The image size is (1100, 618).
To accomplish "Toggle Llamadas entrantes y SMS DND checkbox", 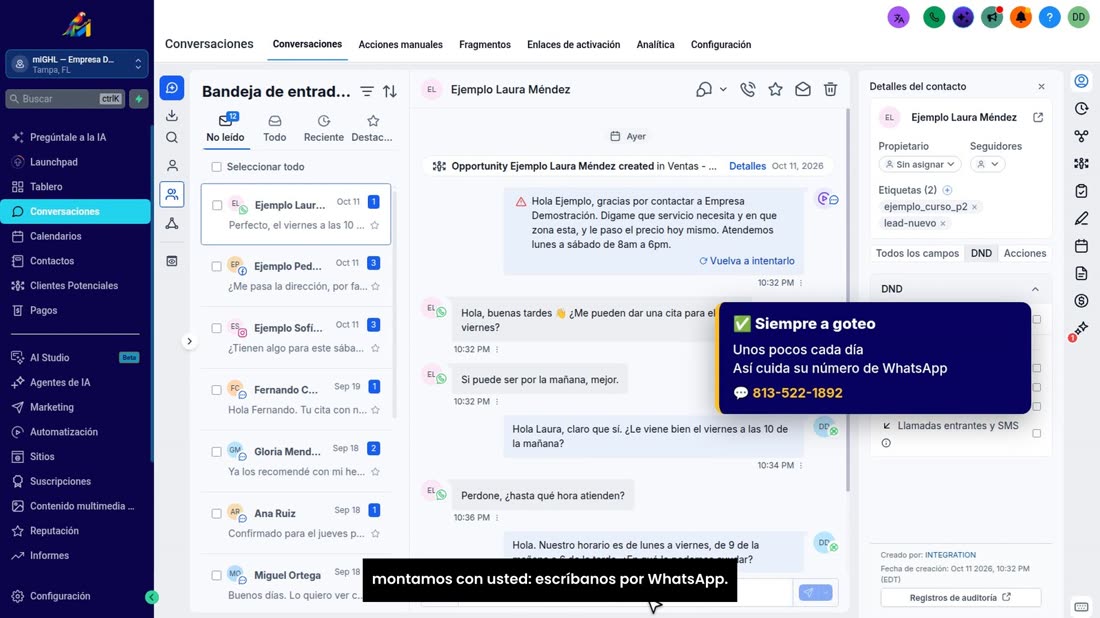I will click(x=1037, y=434).
